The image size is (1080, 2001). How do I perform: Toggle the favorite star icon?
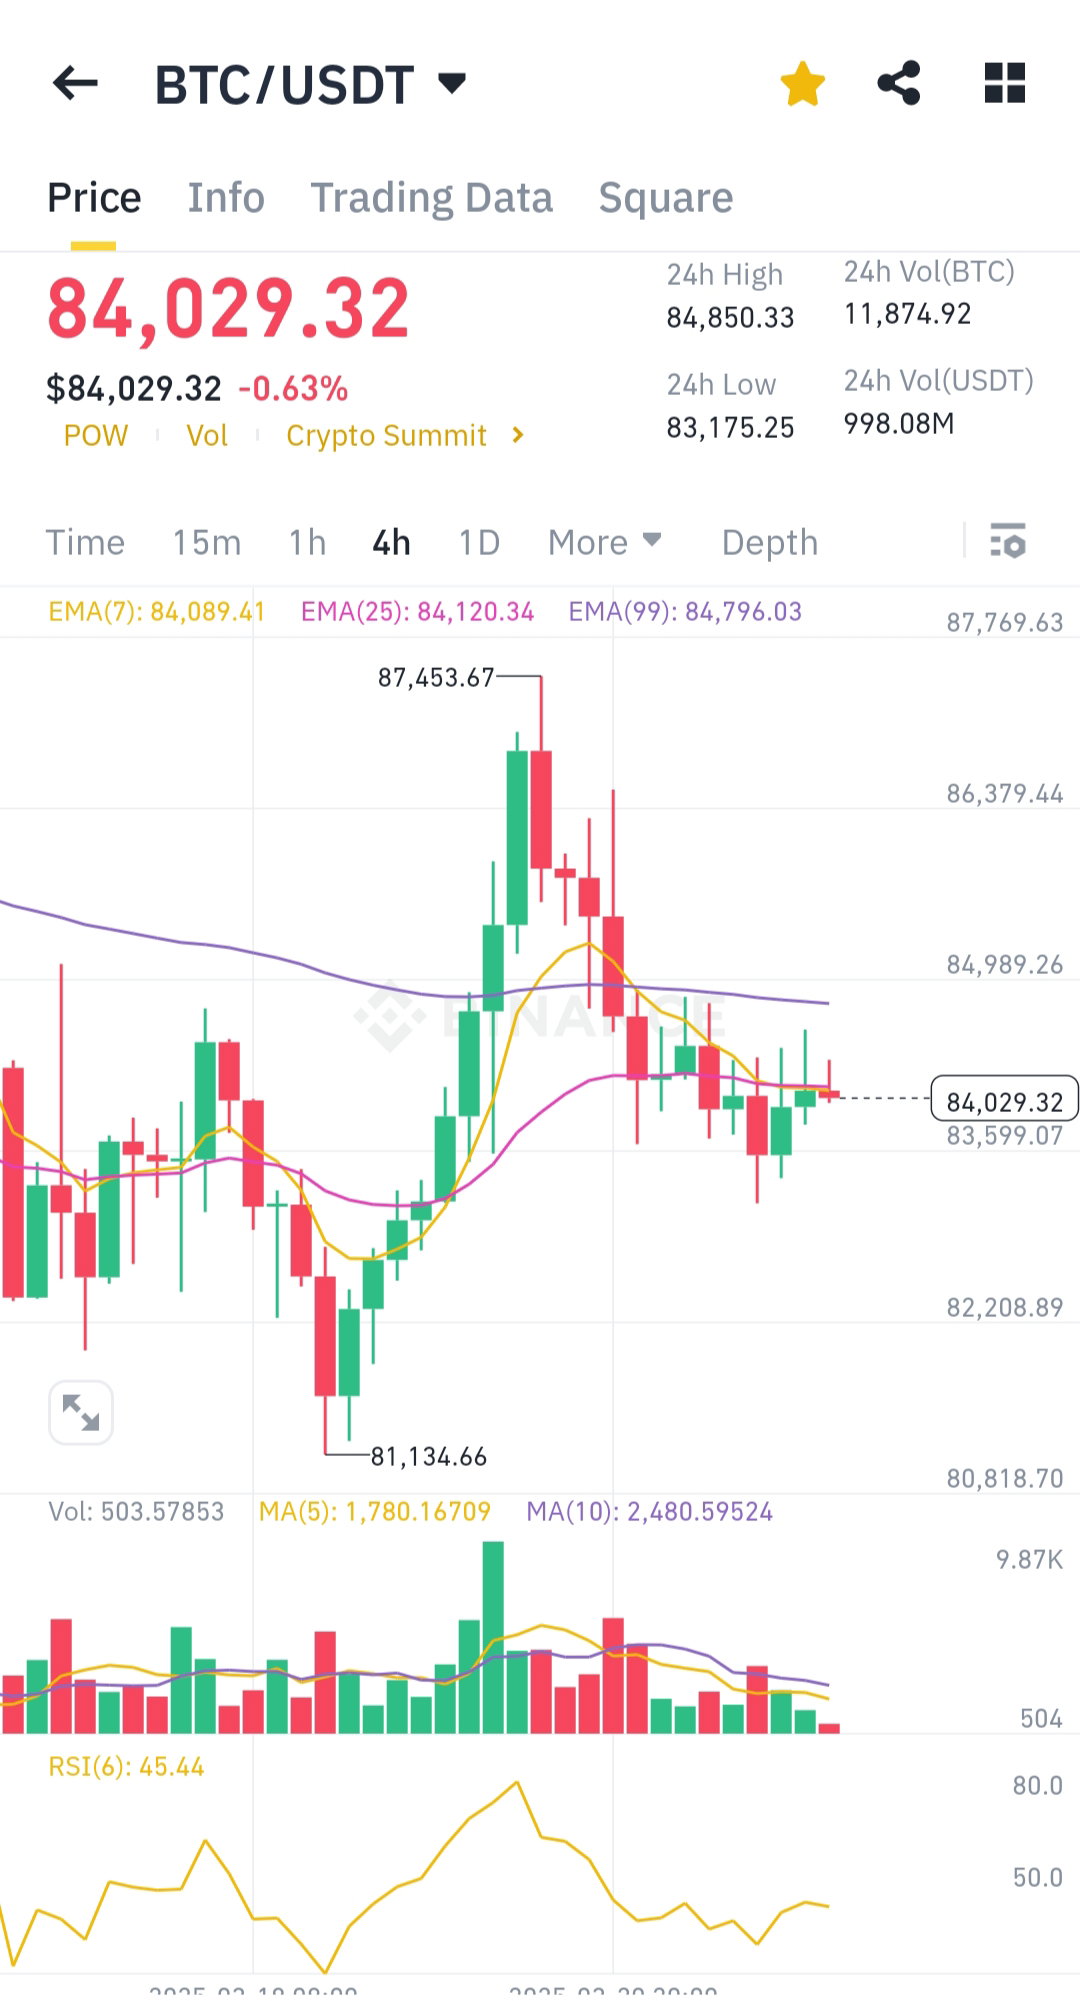pos(803,83)
